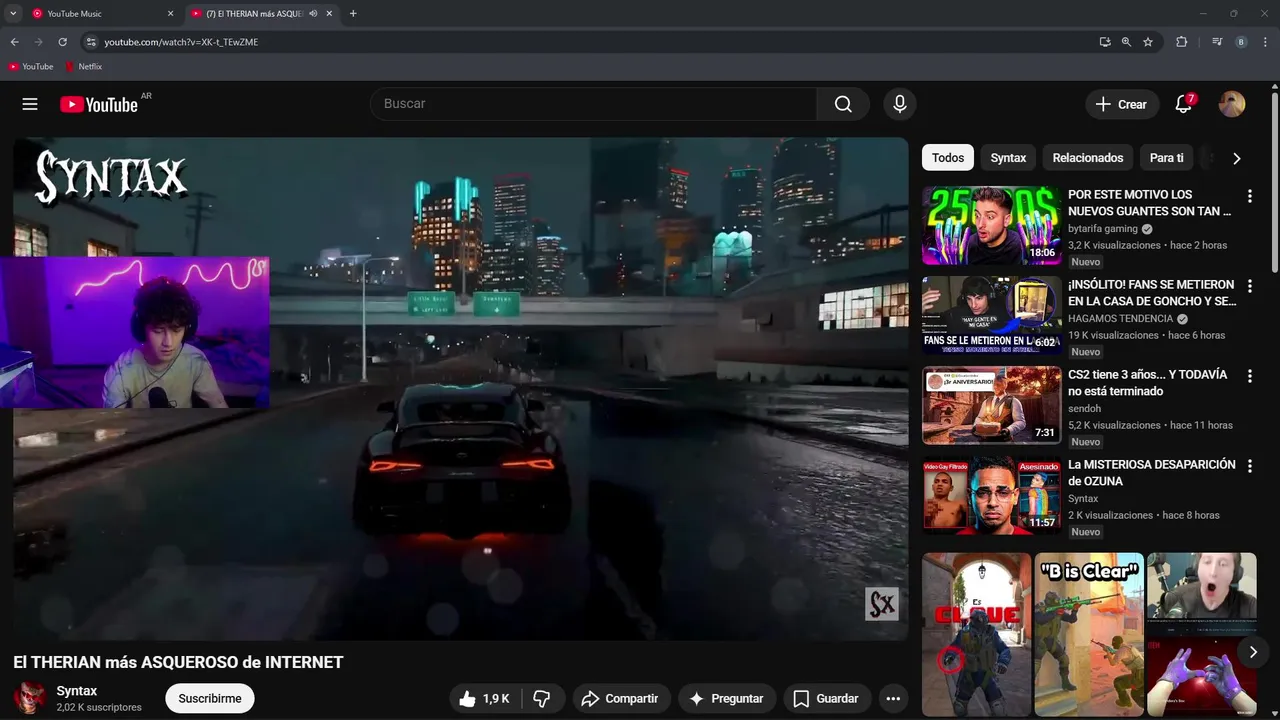Start voice search with microphone icon

[900, 104]
